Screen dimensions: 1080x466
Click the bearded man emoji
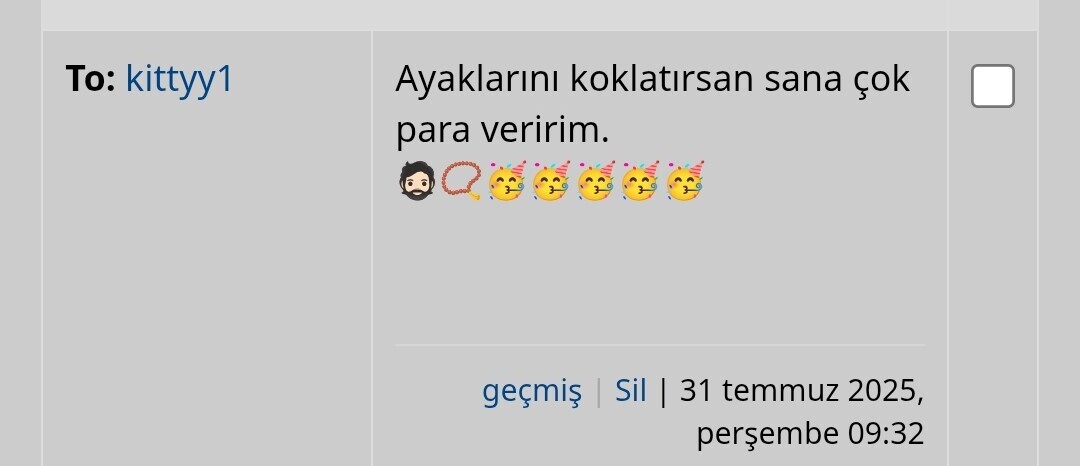pos(417,181)
